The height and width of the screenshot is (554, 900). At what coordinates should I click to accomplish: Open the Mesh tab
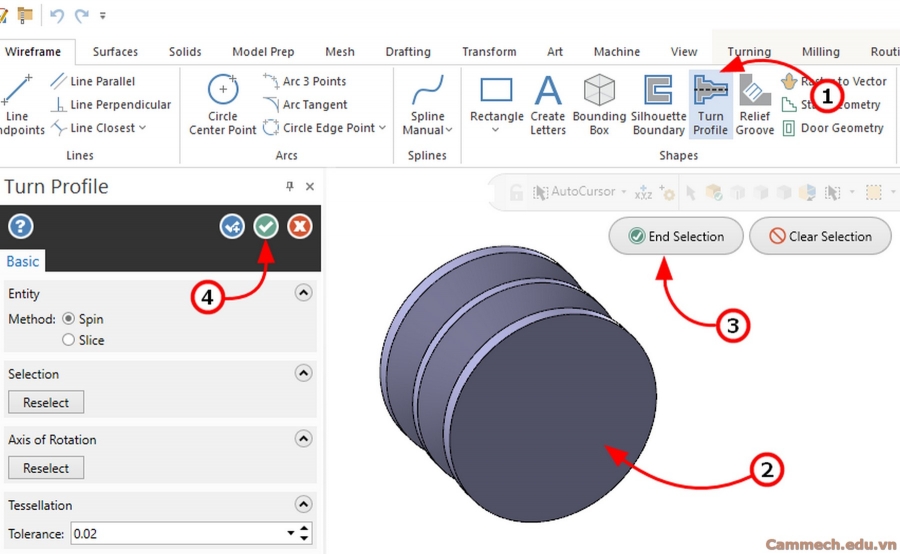point(340,52)
